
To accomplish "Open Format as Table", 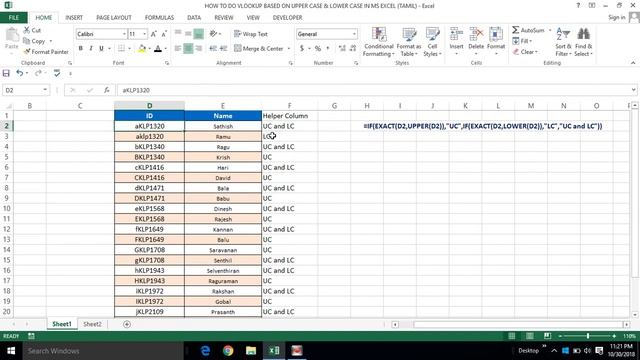I will [x=409, y=42].
